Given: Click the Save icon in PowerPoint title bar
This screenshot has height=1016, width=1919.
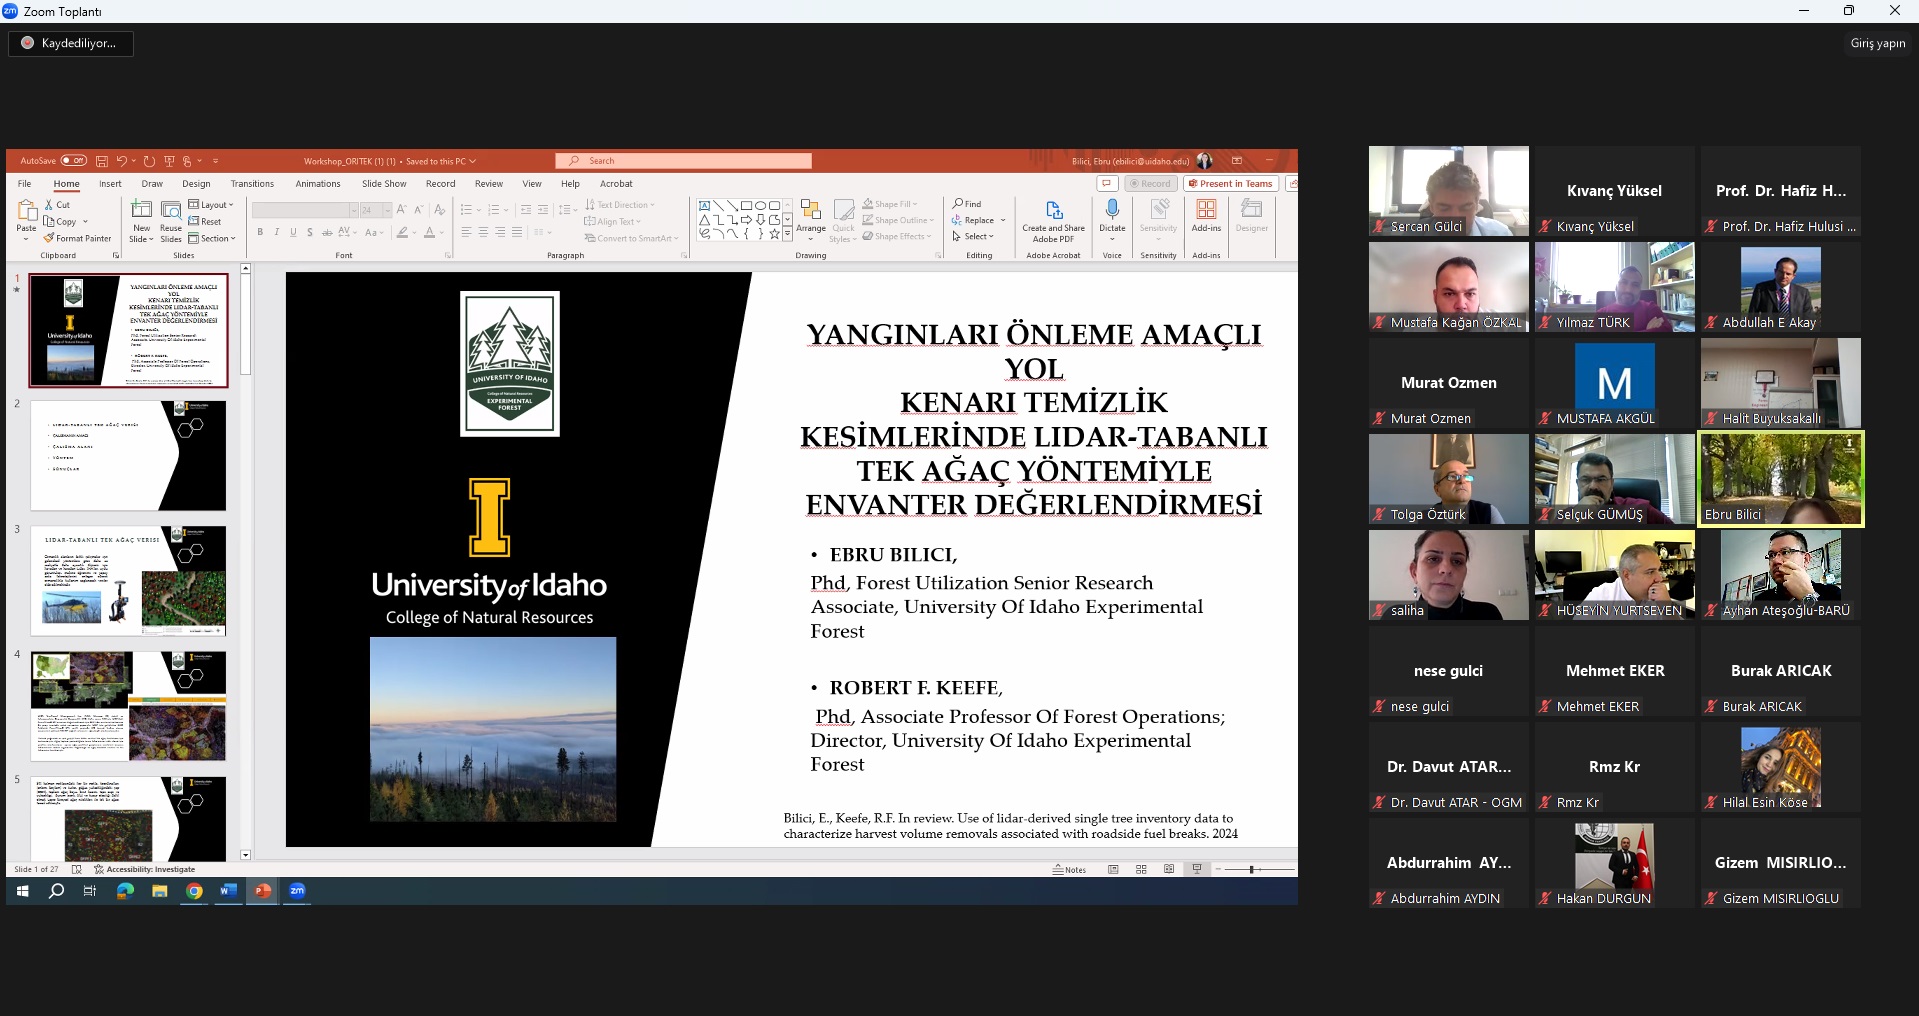Looking at the screenshot, I should 102,161.
